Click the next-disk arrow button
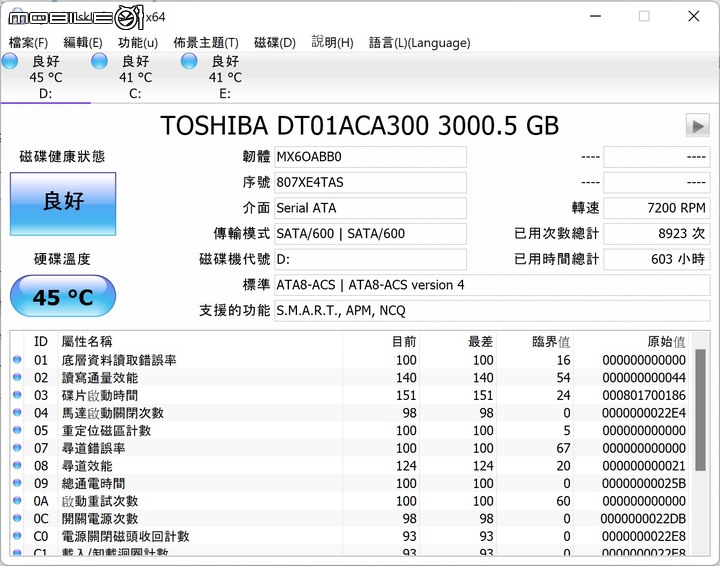 click(698, 125)
